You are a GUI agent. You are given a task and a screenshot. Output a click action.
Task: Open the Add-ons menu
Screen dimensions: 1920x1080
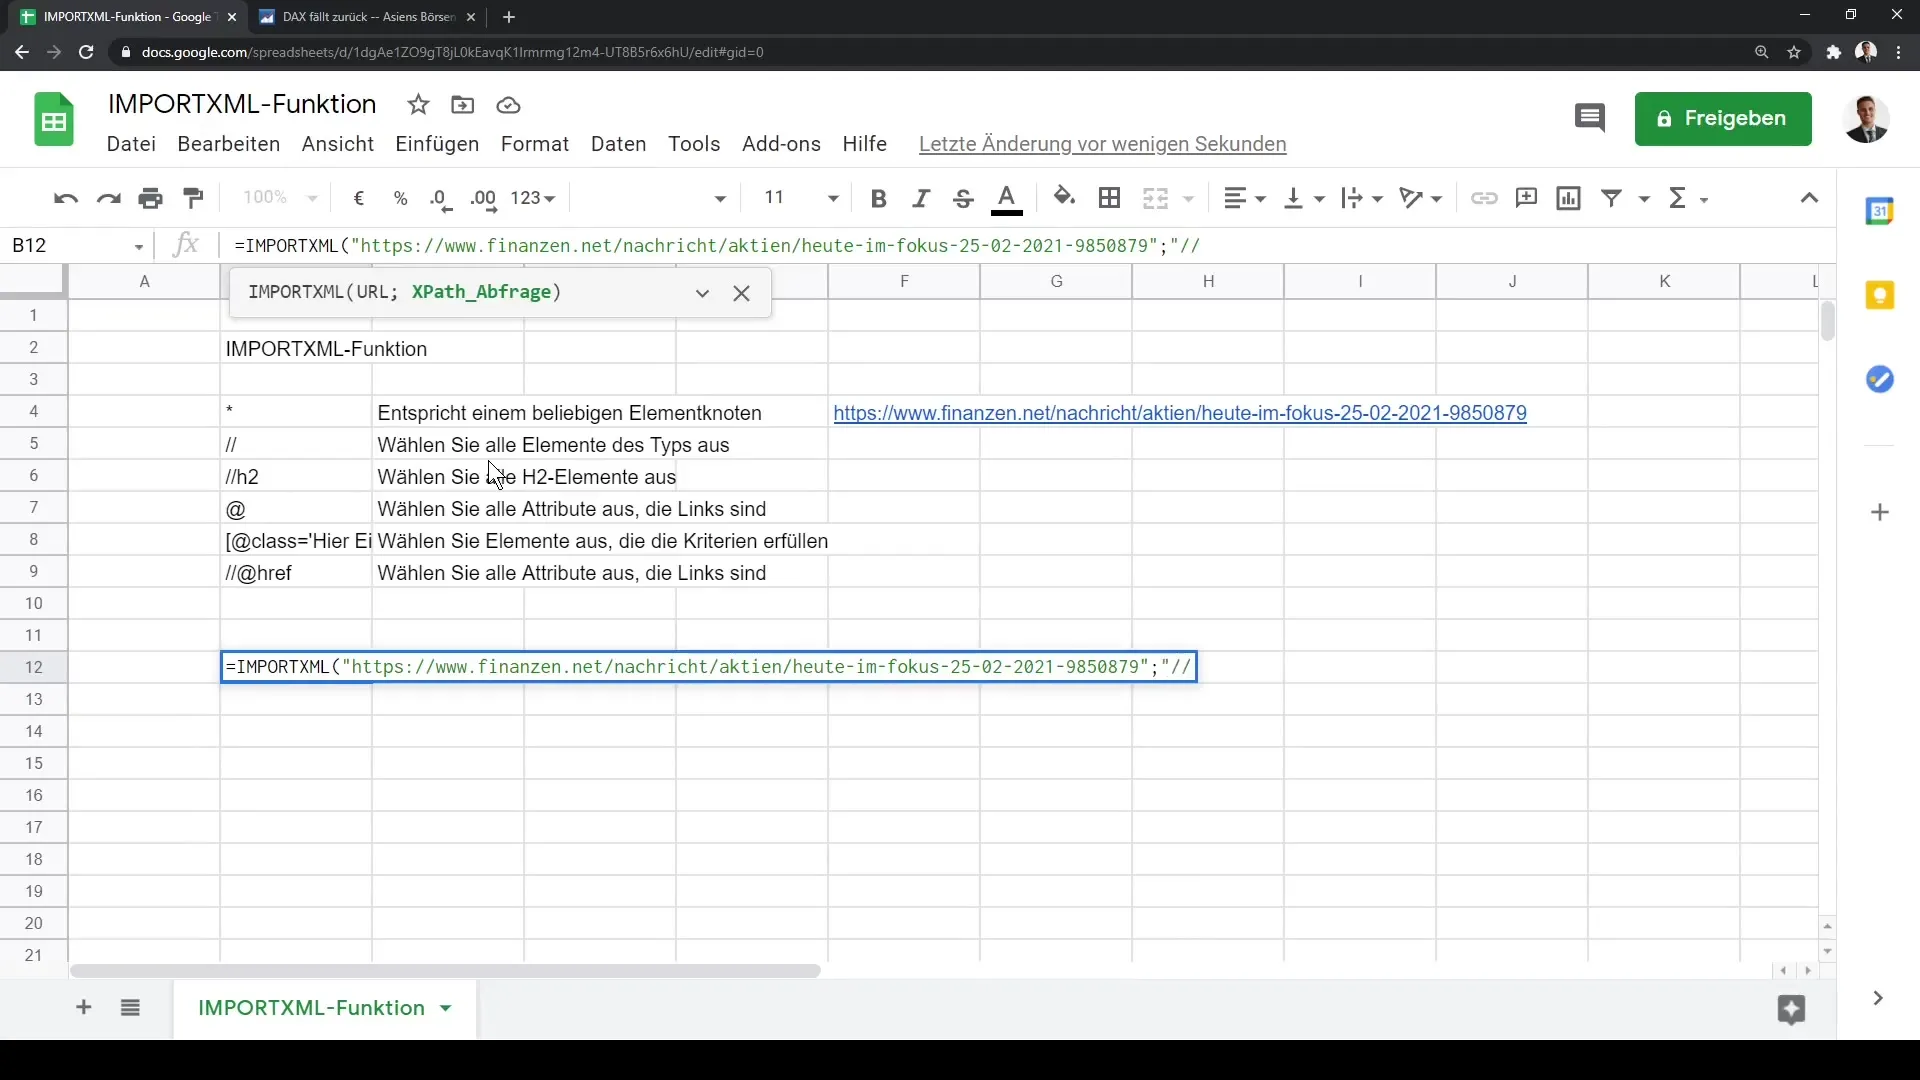click(781, 144)
